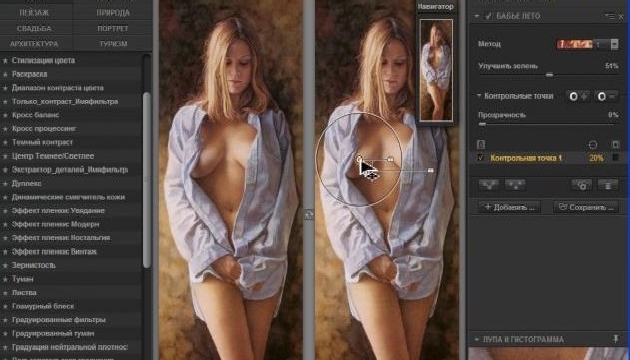Click the duplicate control point icon
Screen dimensions: 630x360
click(x=581, y=185)
